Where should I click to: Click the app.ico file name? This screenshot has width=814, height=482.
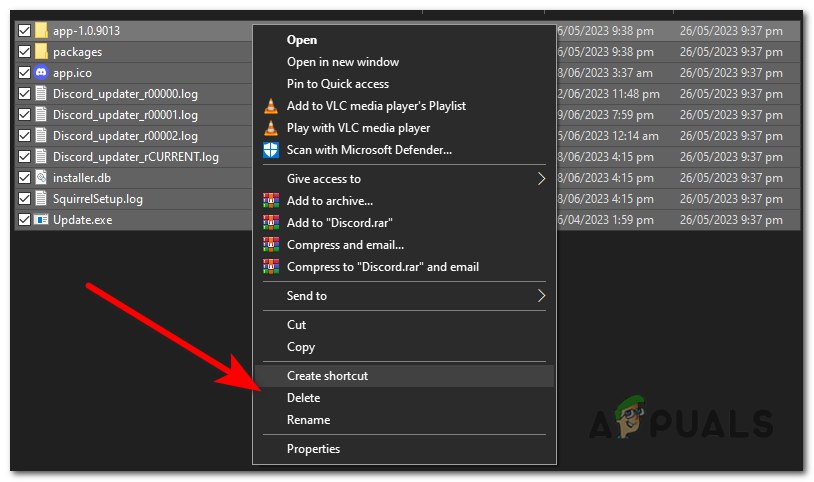coord(72,73)
